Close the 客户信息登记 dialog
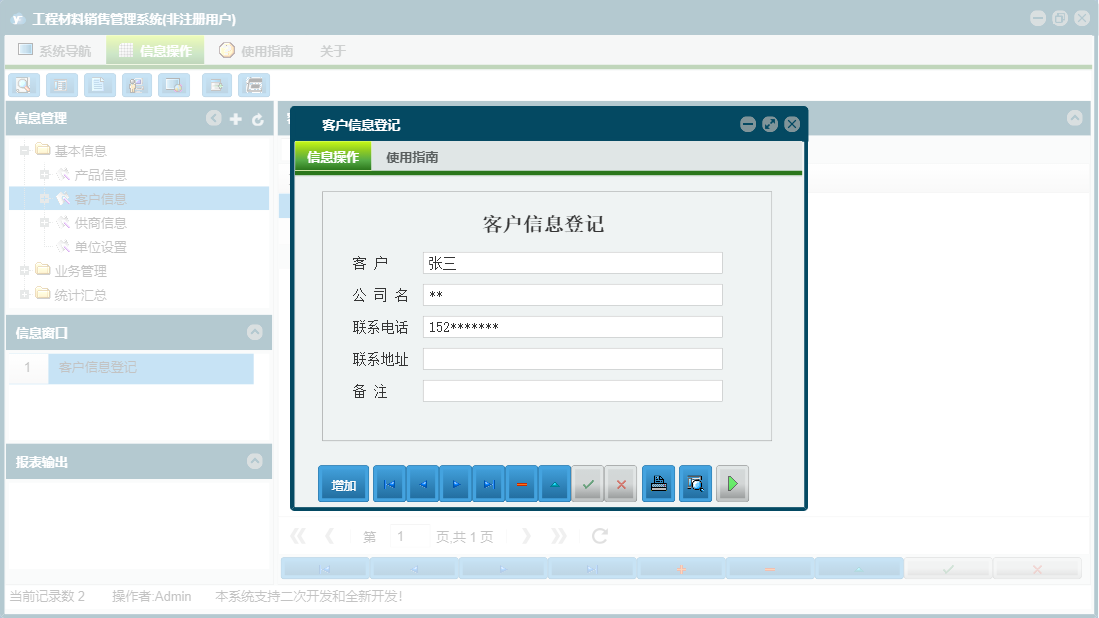 click(x=792, y=124)
